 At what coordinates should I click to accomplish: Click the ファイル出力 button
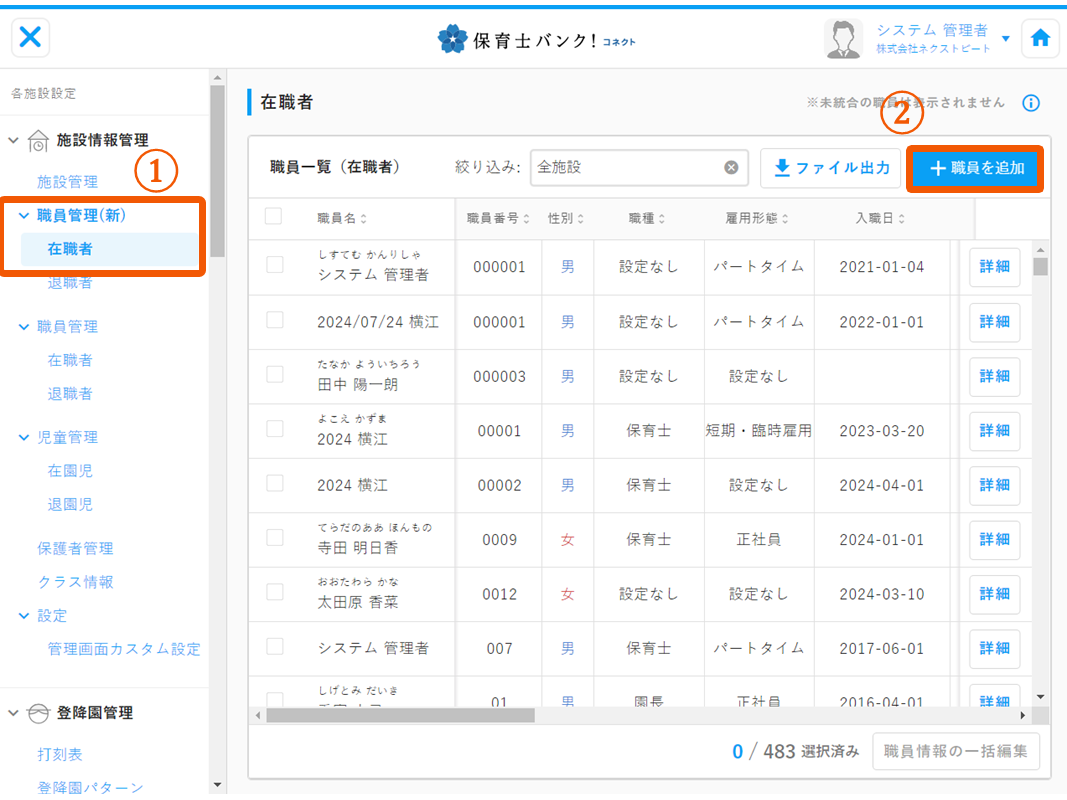tap(831, 168)
